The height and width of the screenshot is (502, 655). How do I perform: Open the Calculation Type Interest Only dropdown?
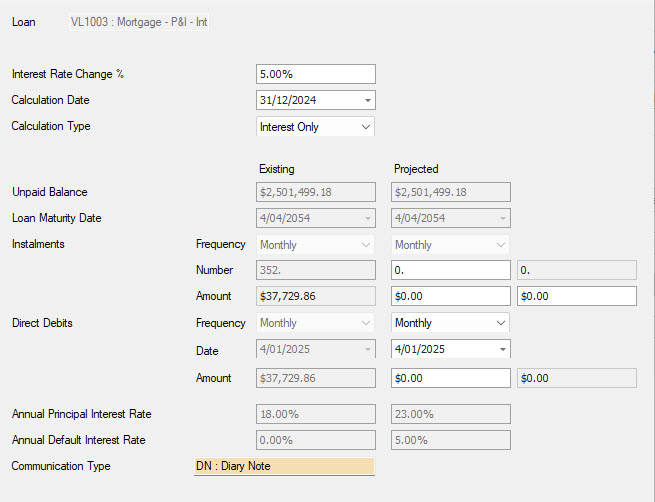315,127
